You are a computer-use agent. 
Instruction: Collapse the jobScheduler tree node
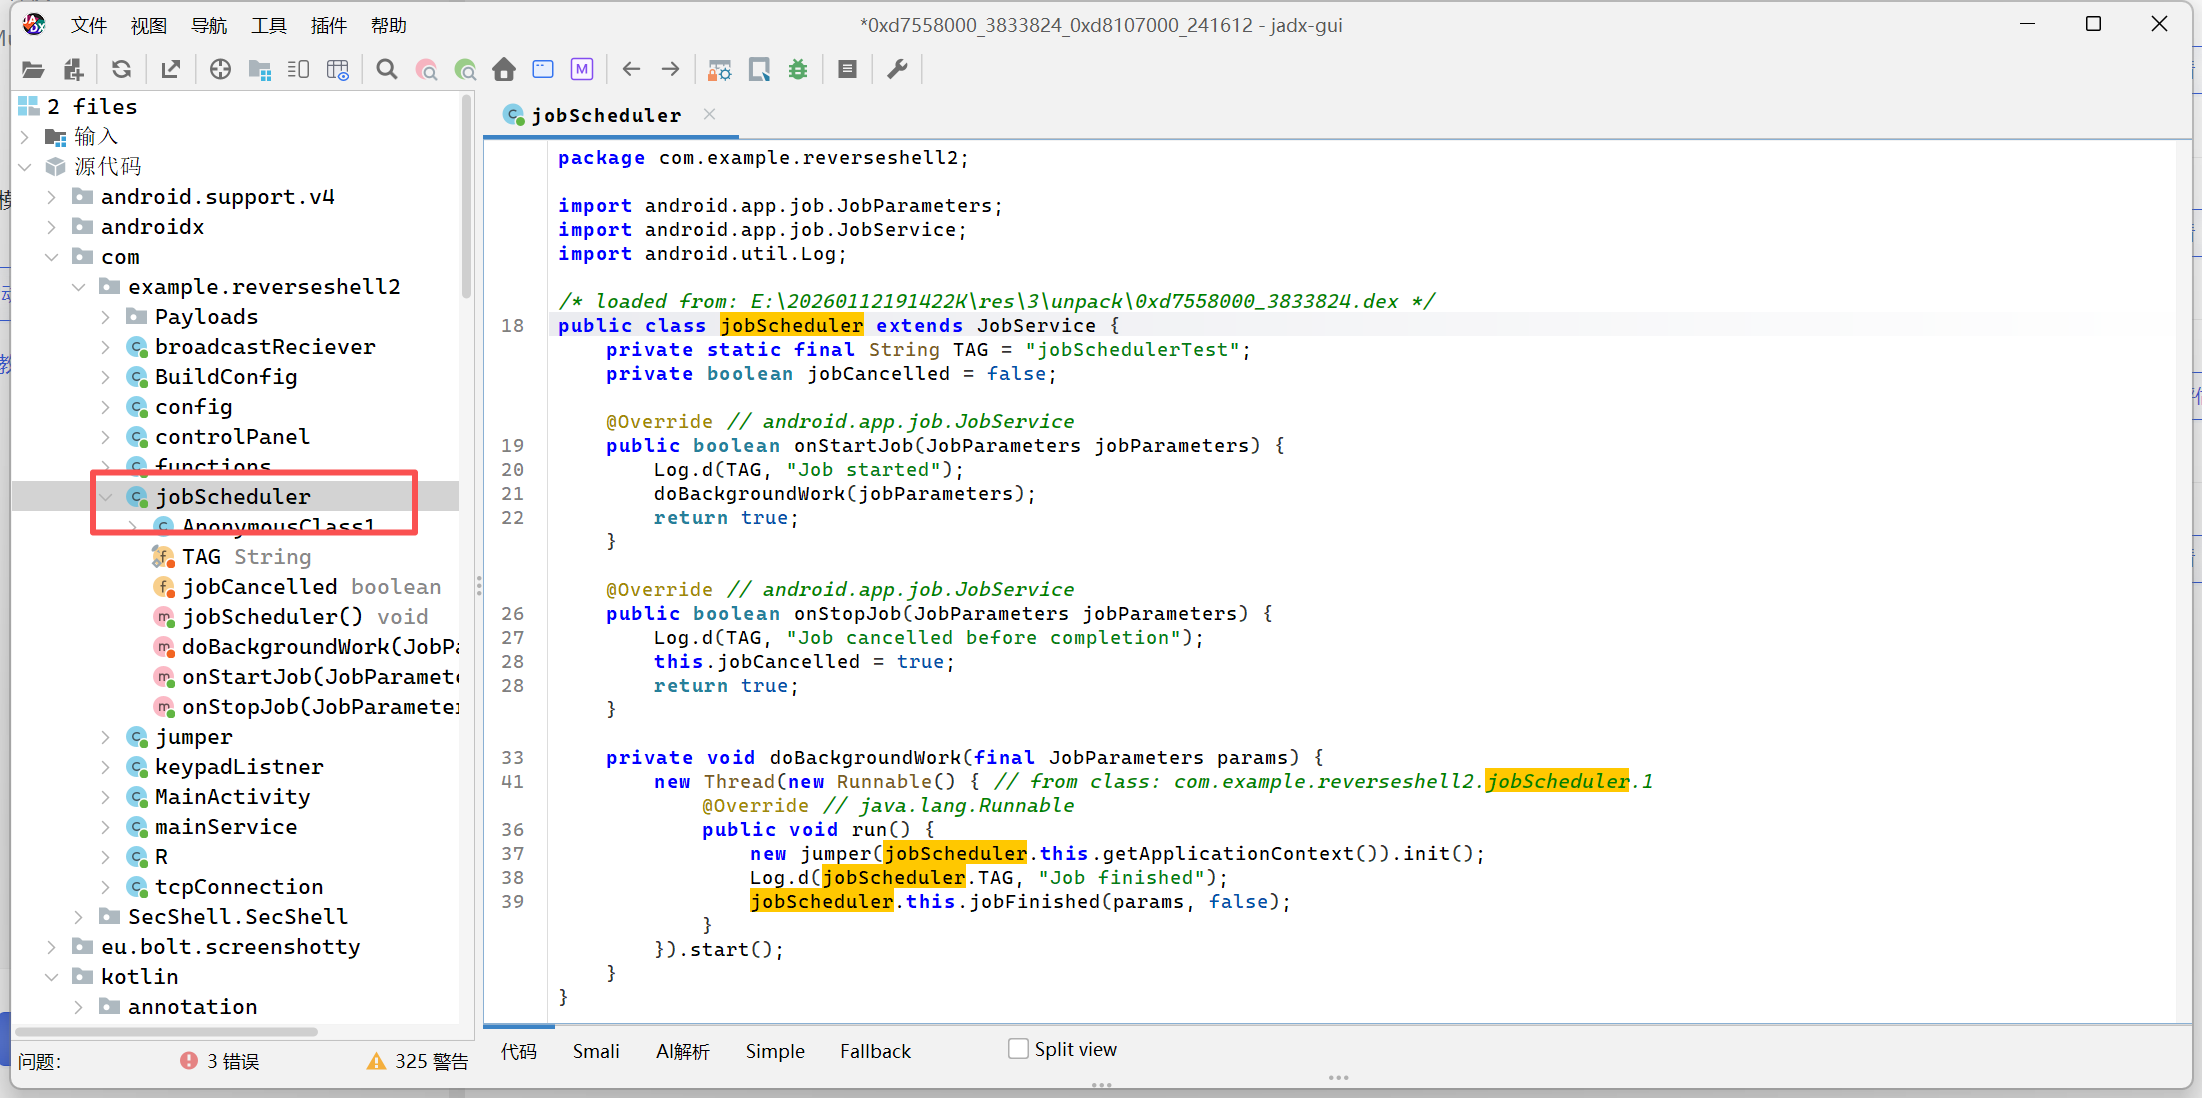coord(106,497)
